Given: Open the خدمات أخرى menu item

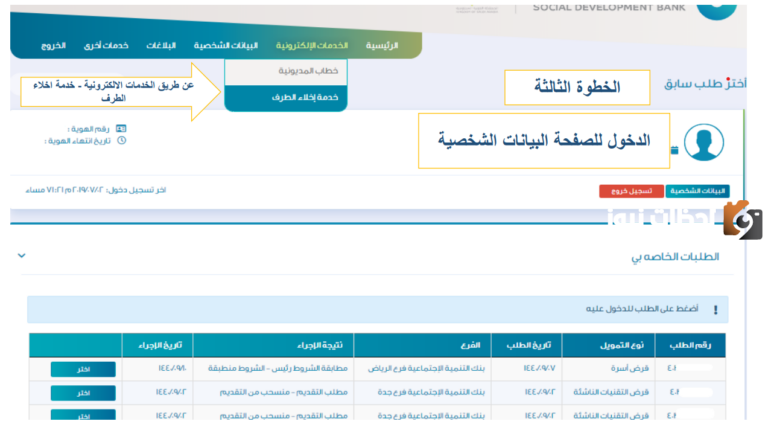Looking at the screenshot, I should pyautogui.click(x=106, y=46).
